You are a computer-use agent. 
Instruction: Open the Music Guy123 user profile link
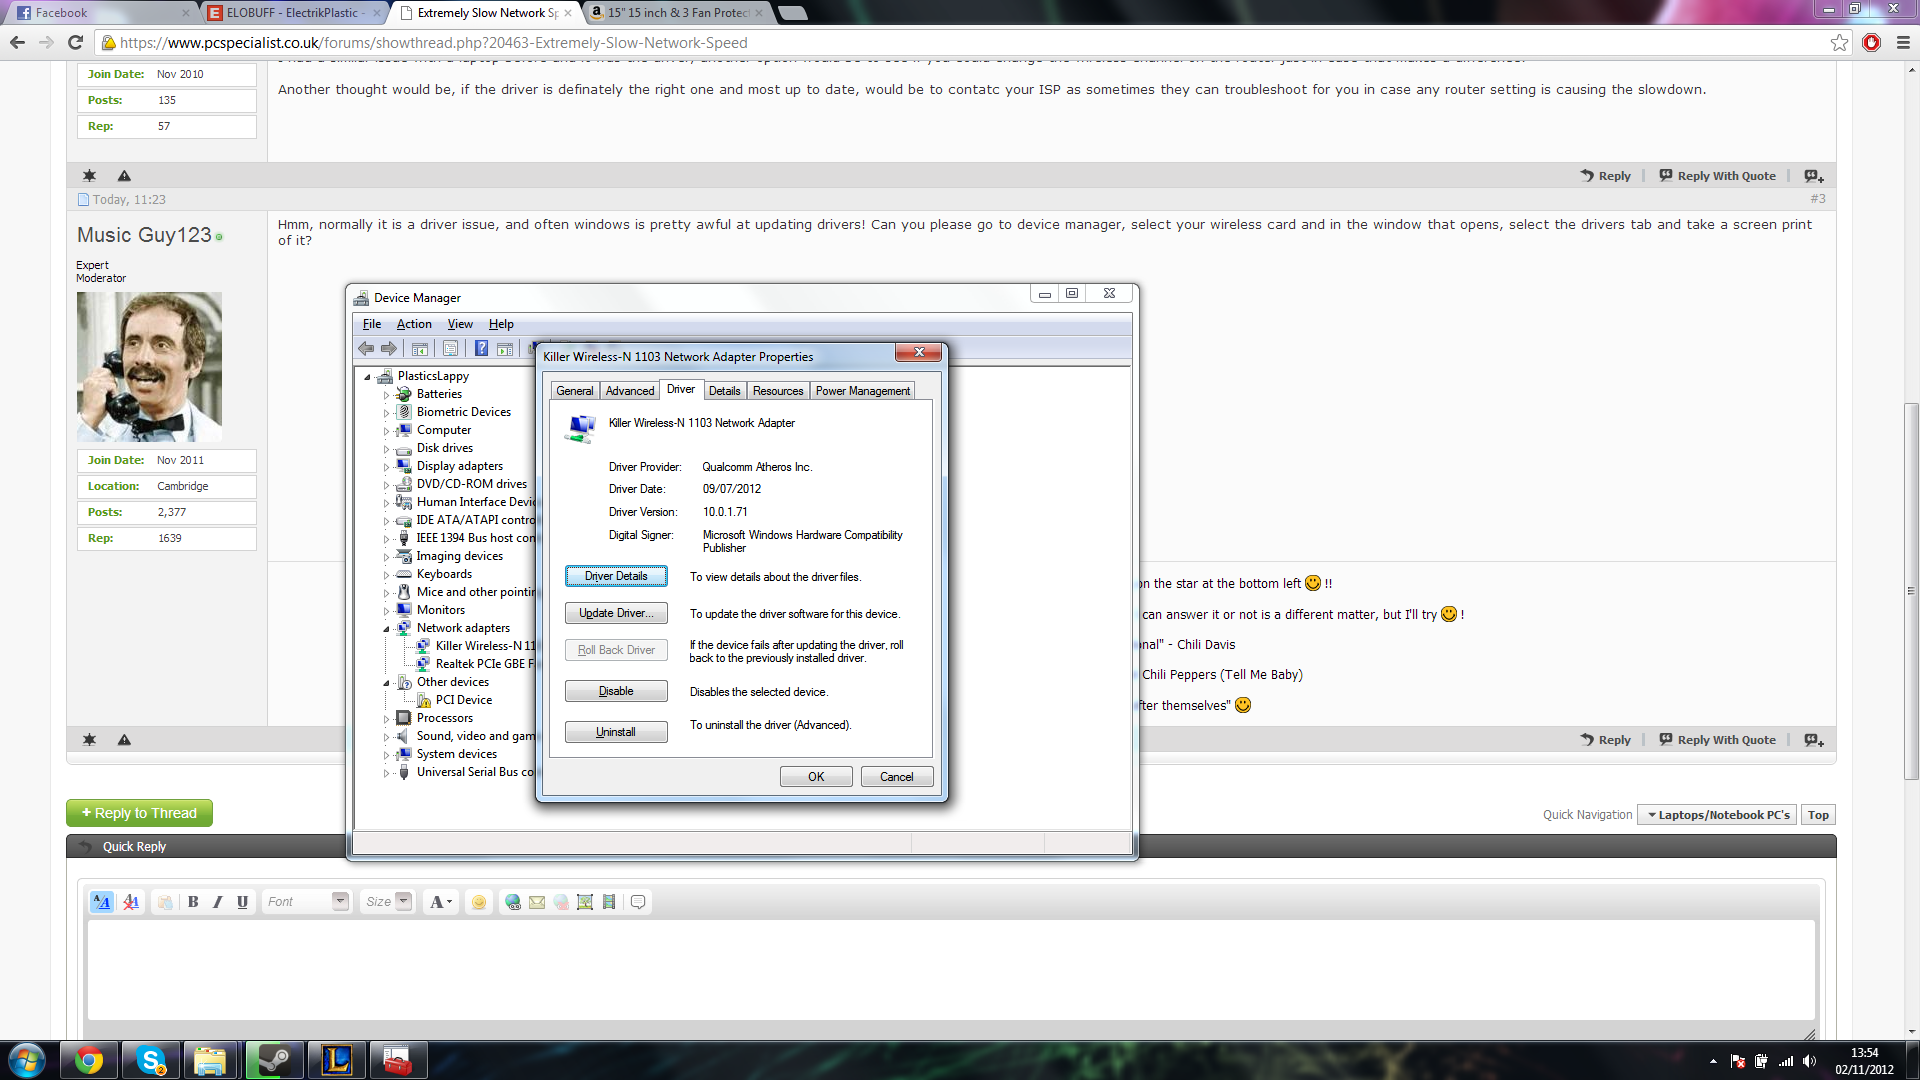tap(144, 235)
